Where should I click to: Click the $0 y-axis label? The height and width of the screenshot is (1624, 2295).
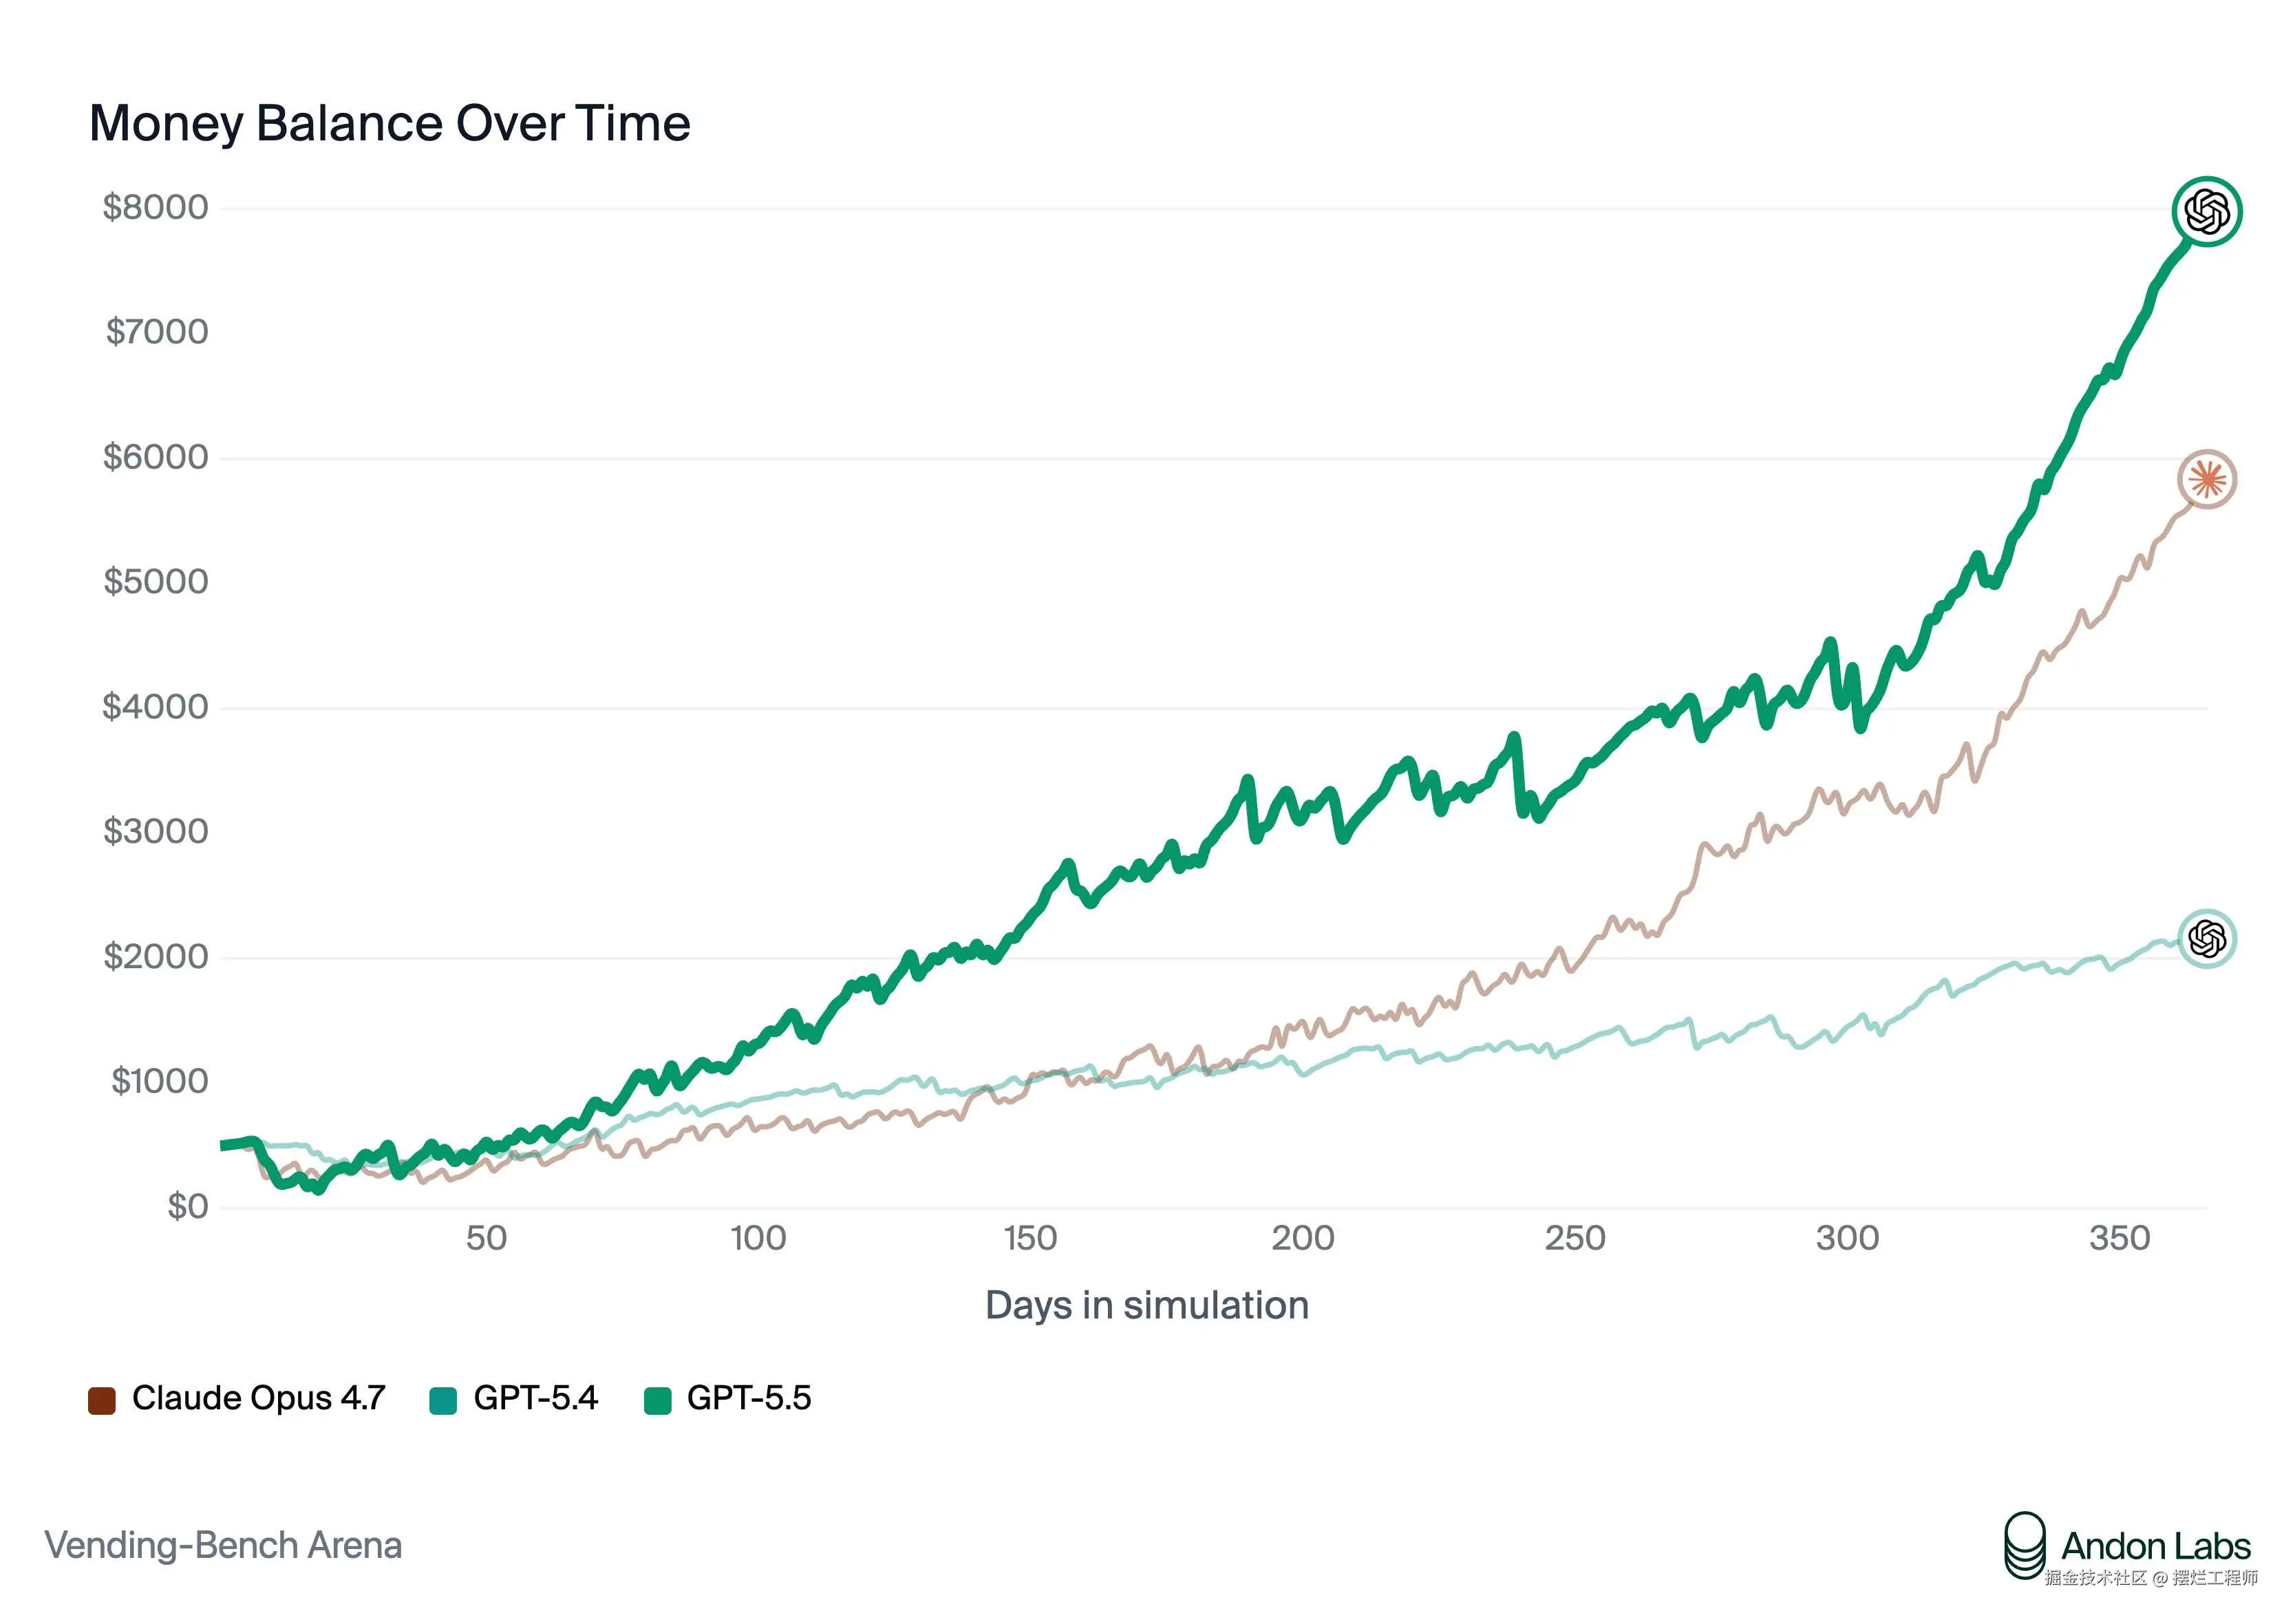(187, 1206)
